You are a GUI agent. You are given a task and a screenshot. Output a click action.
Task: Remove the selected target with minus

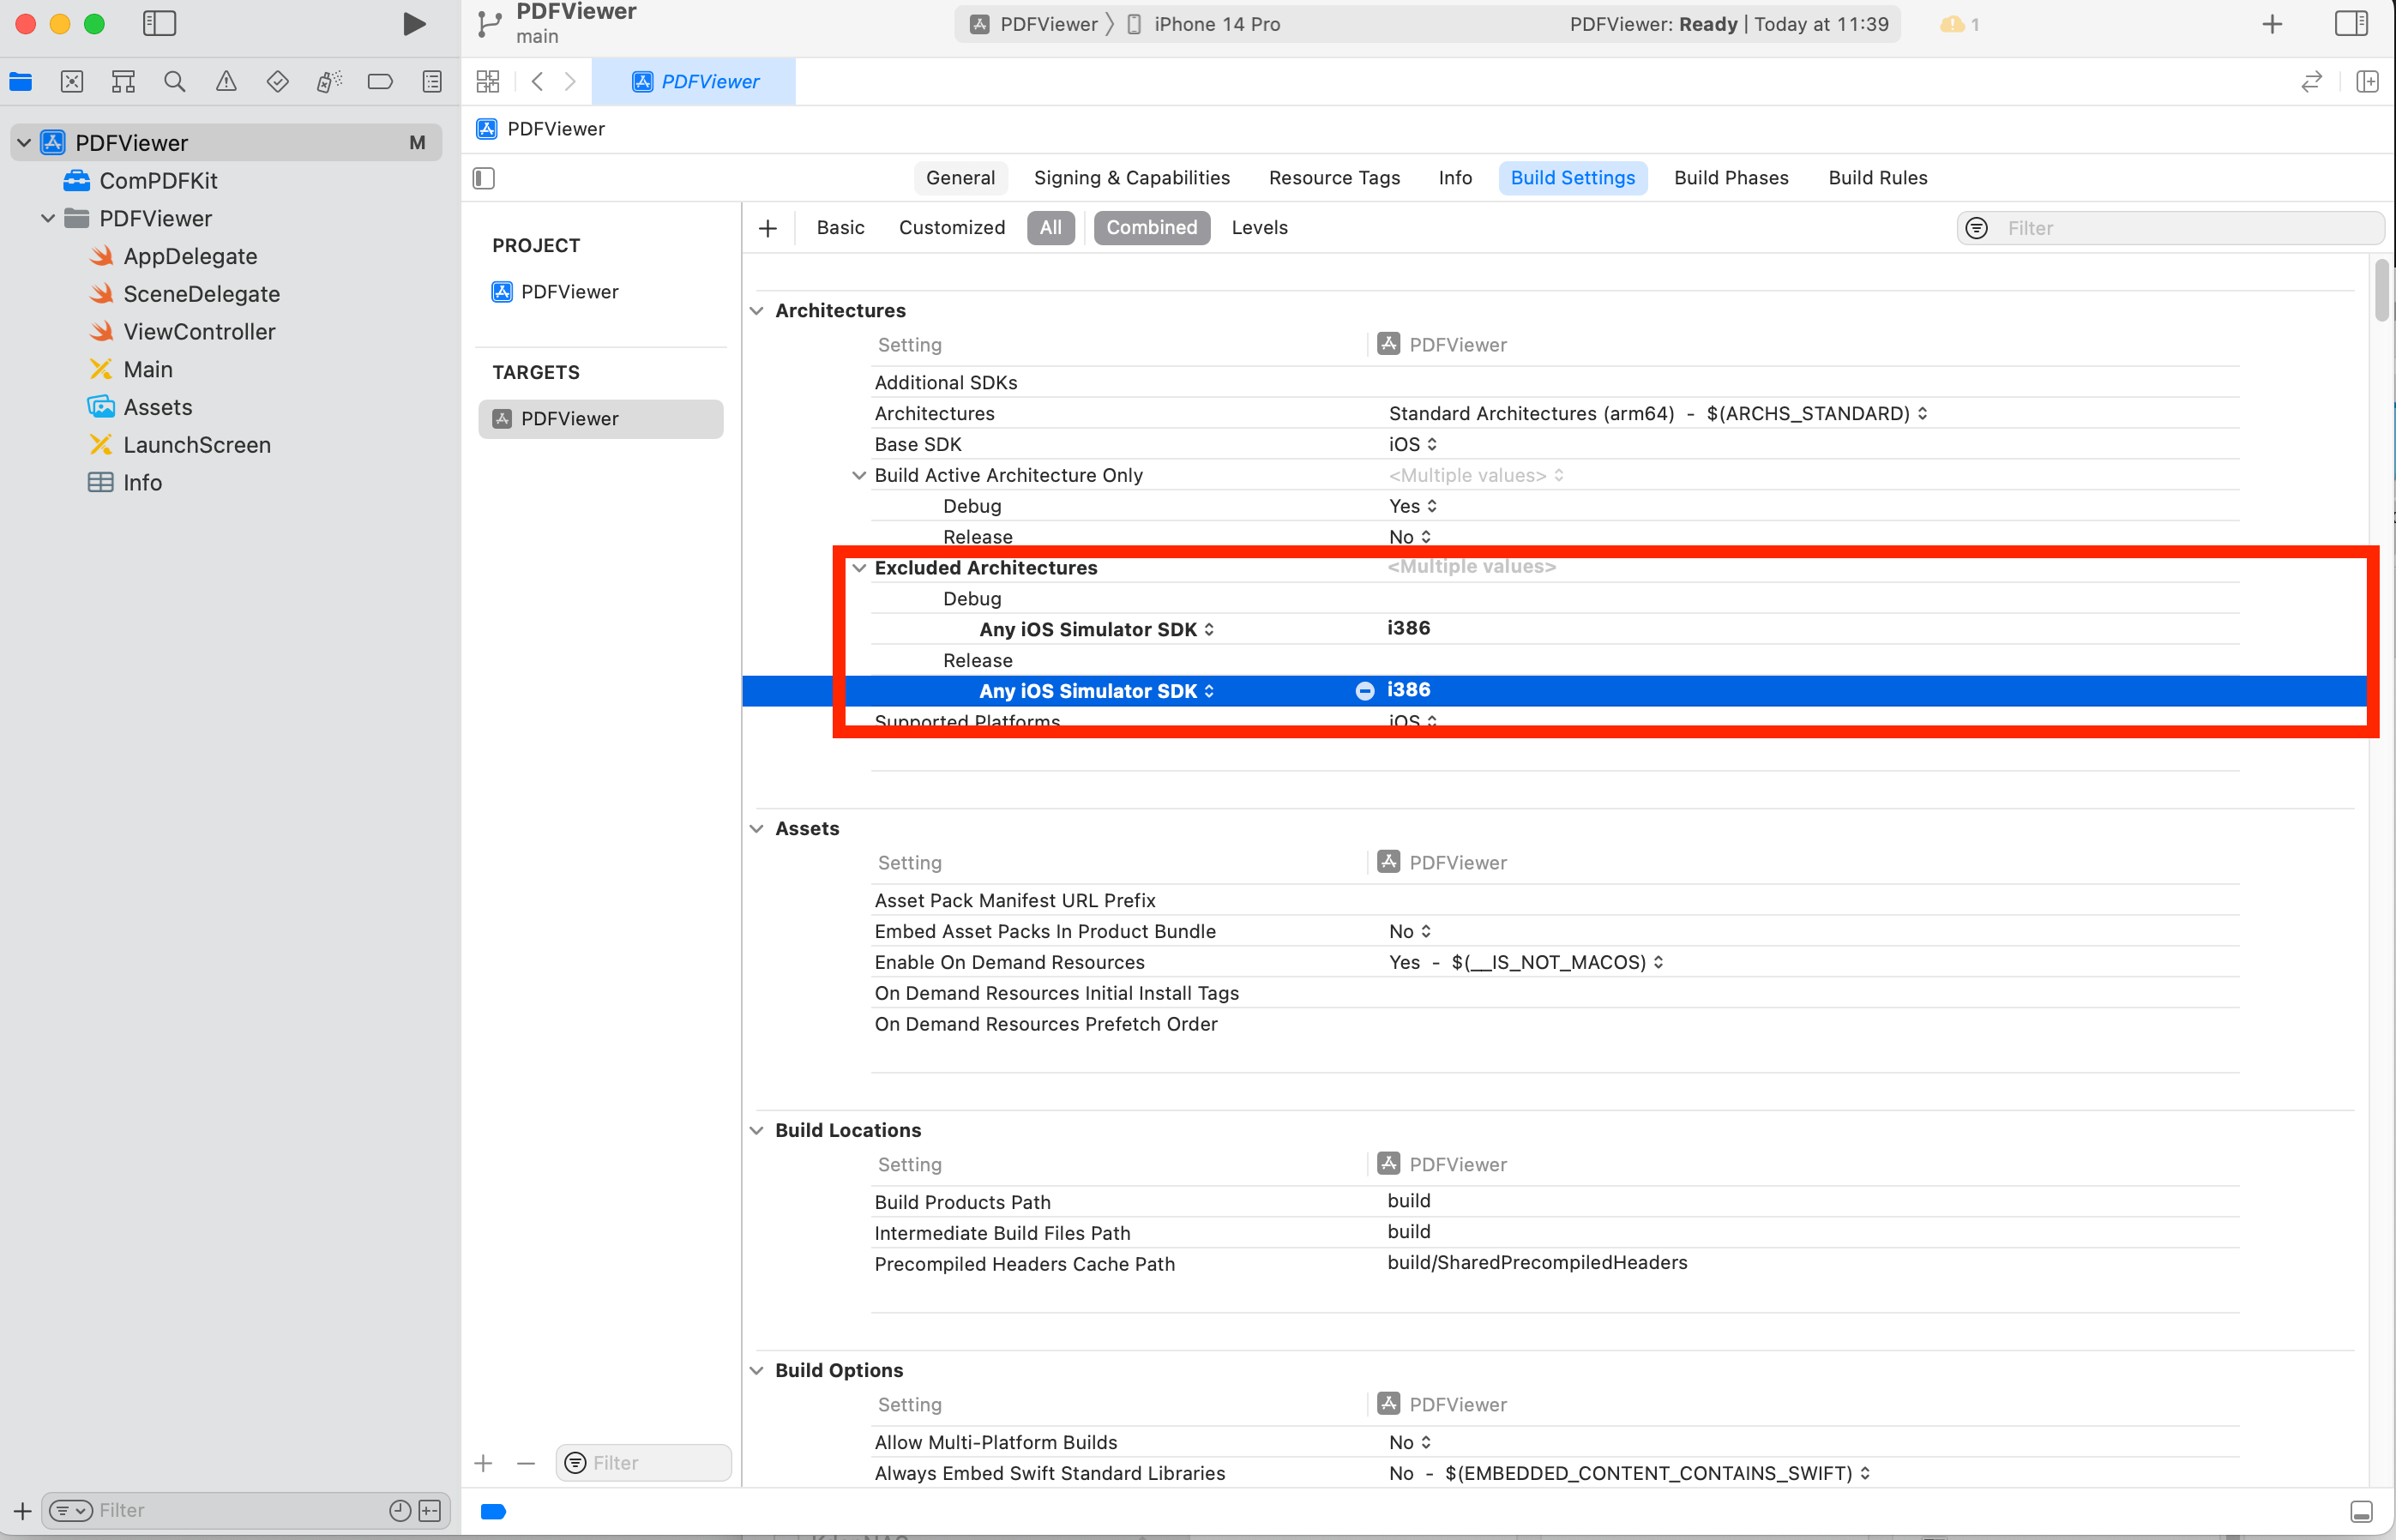point(526,1464)
